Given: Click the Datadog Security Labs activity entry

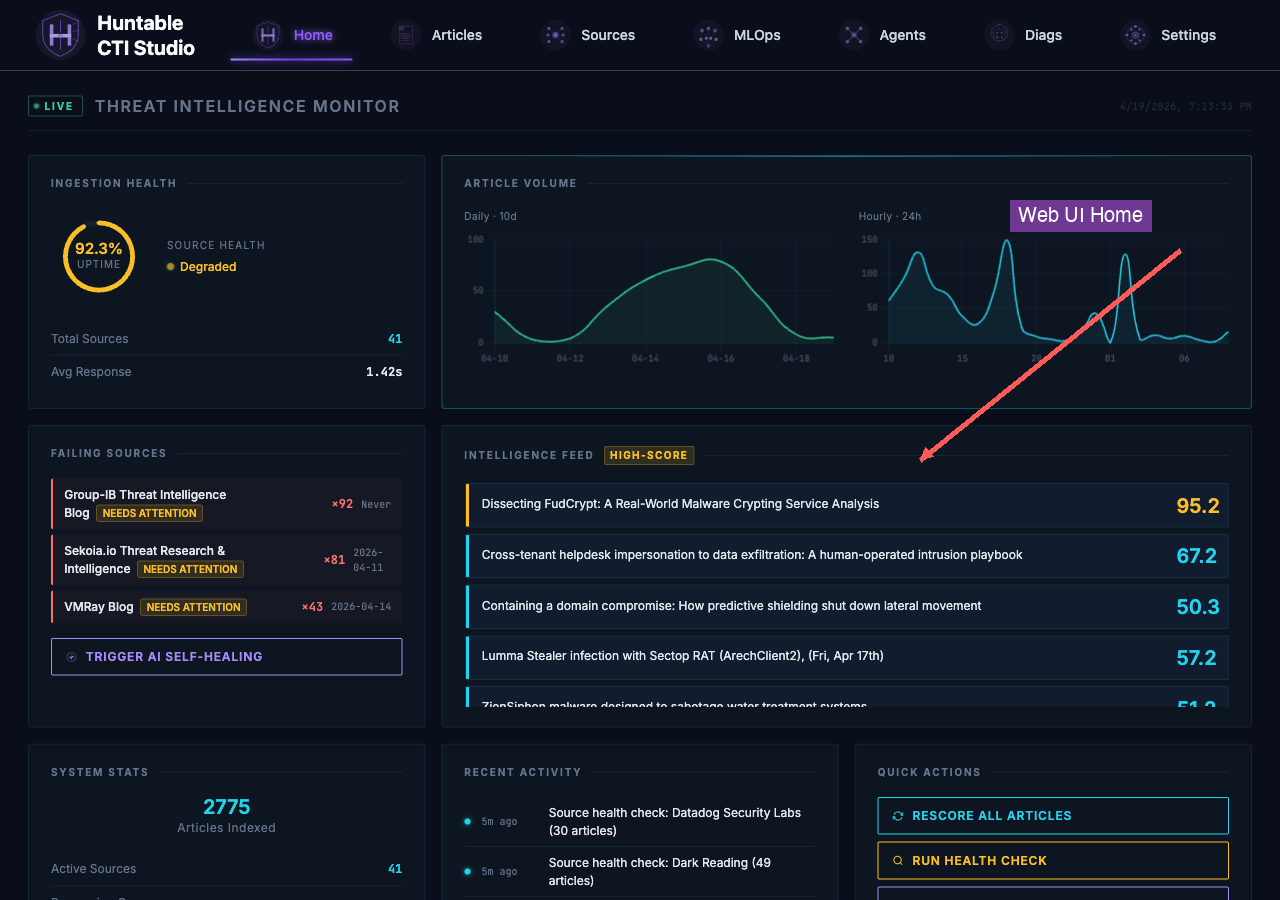Looking at the screenshot, I should tap(640, 822).
